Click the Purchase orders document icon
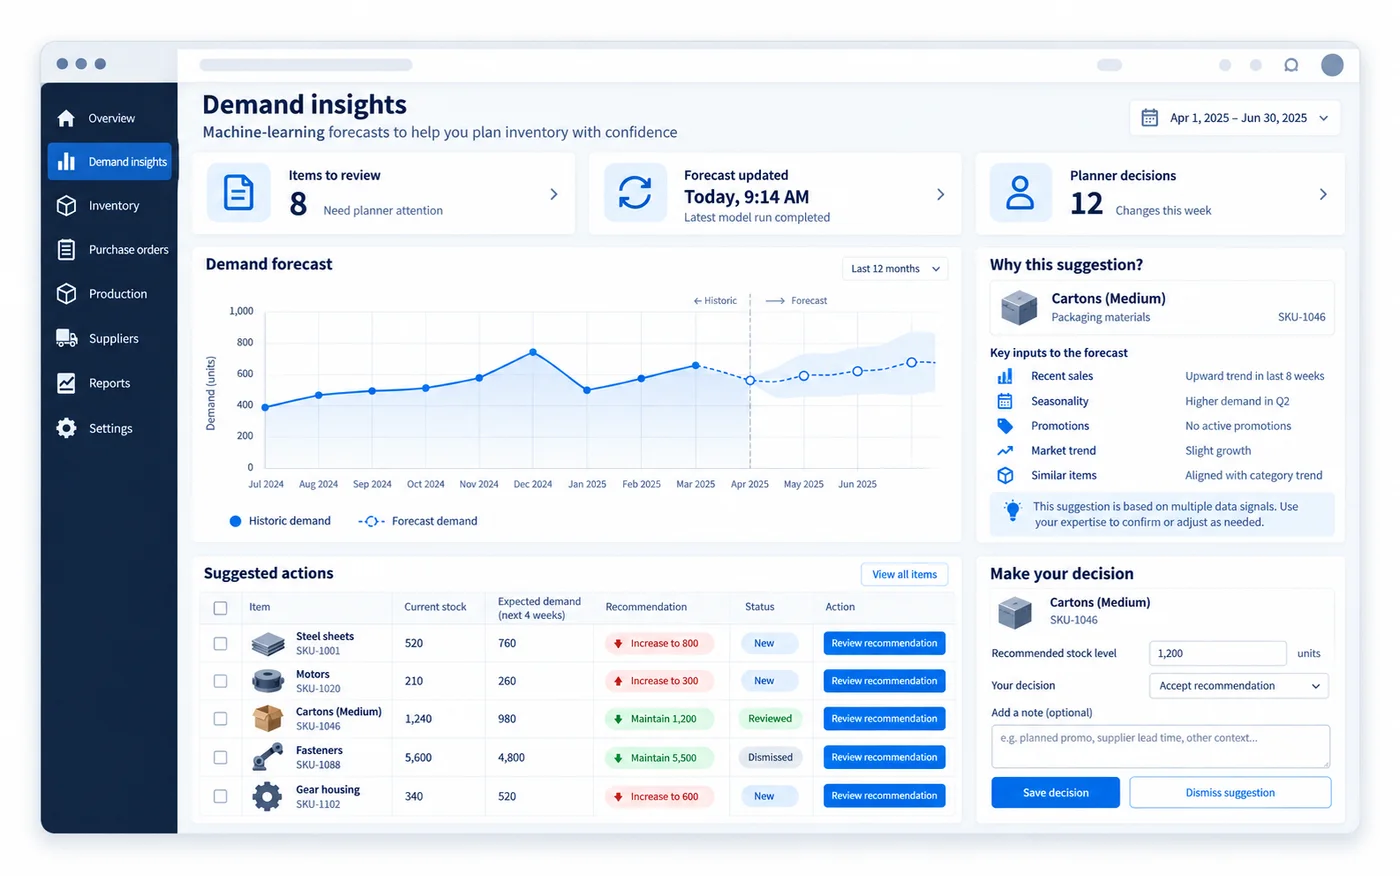Image resolution: width=1400 pixels, height=876 pixels. 66,250
